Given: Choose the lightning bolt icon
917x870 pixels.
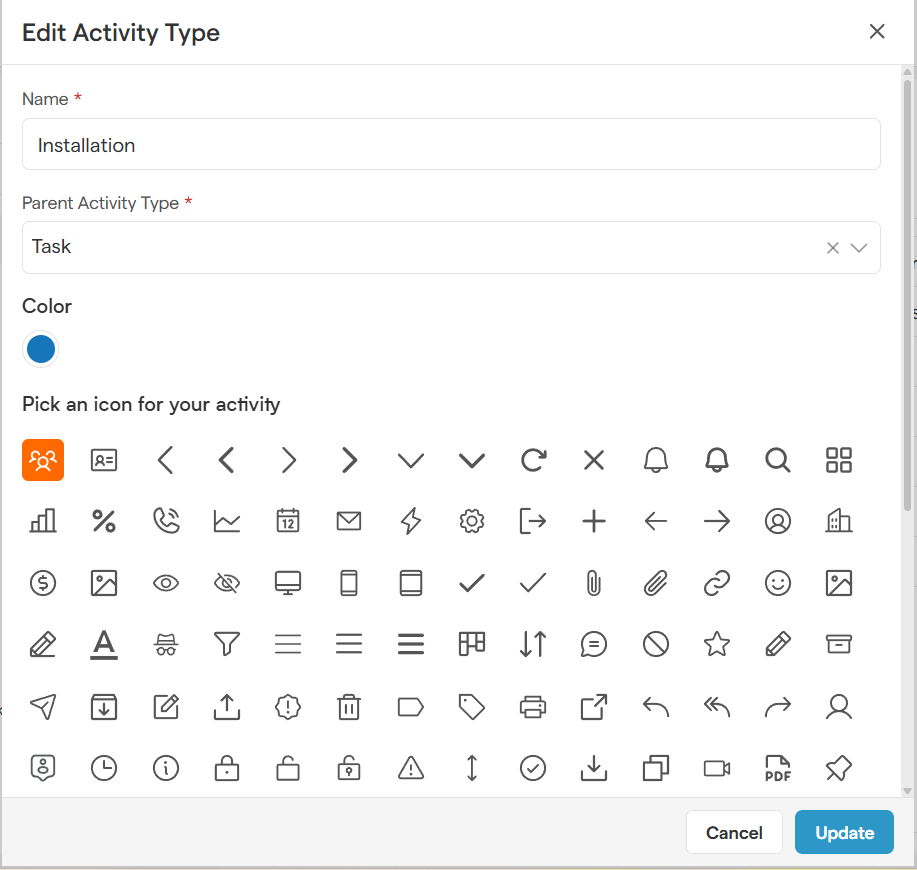Looking at the screenshot, I should 410,521.
